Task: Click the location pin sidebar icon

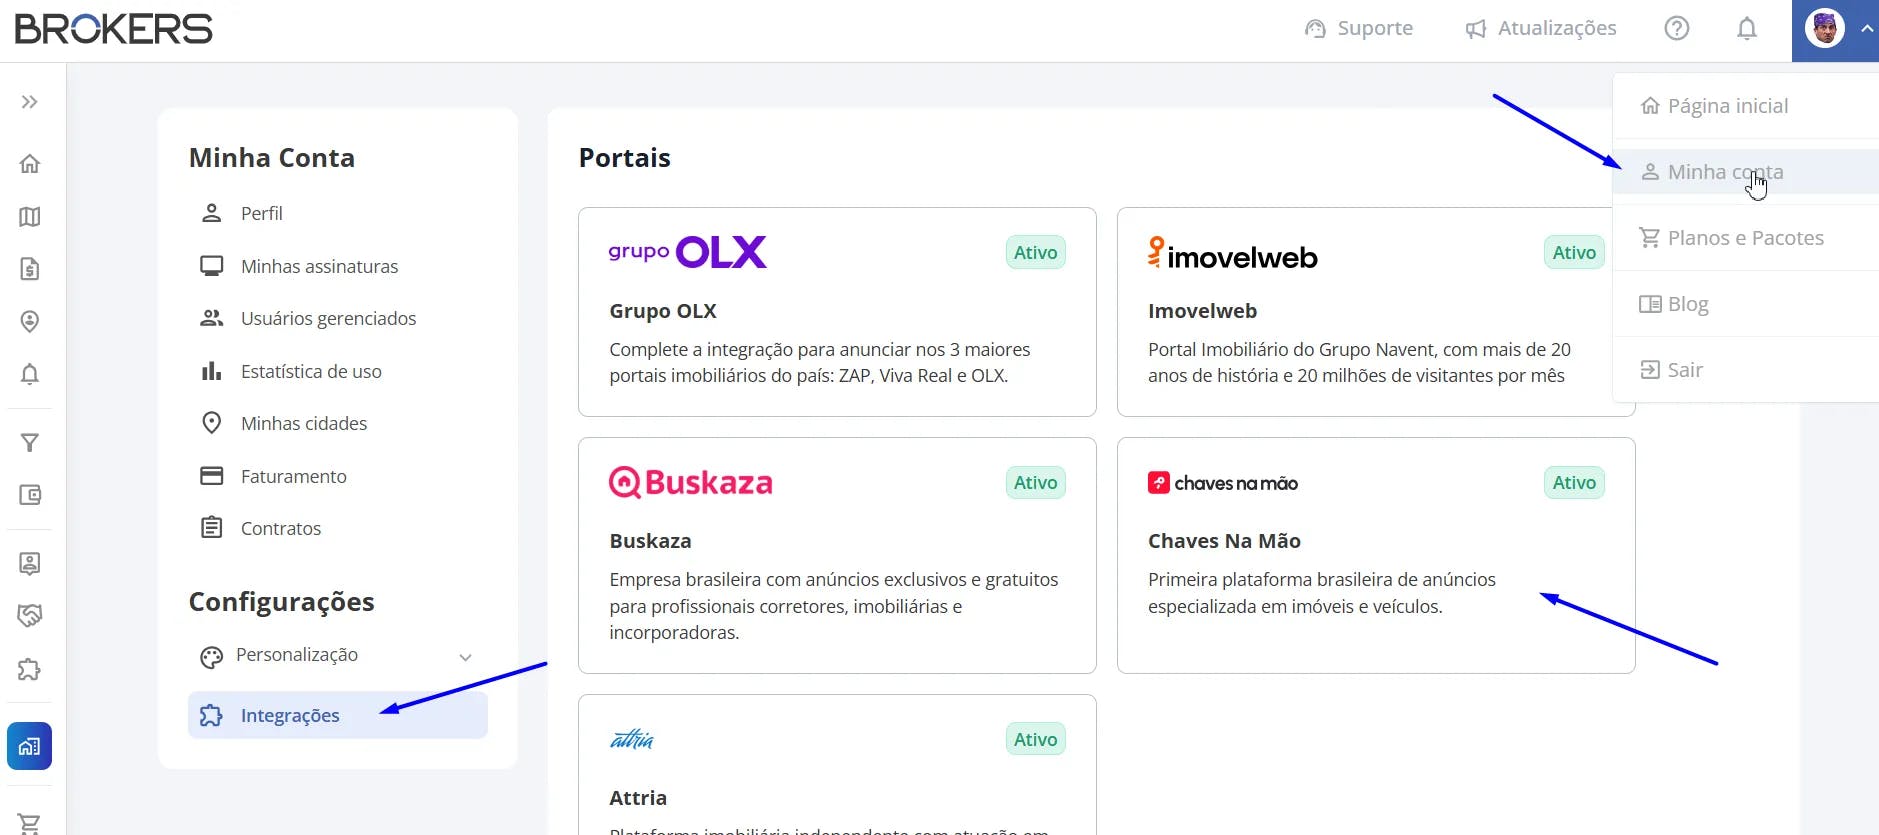Action: click(x=30, y=321)
